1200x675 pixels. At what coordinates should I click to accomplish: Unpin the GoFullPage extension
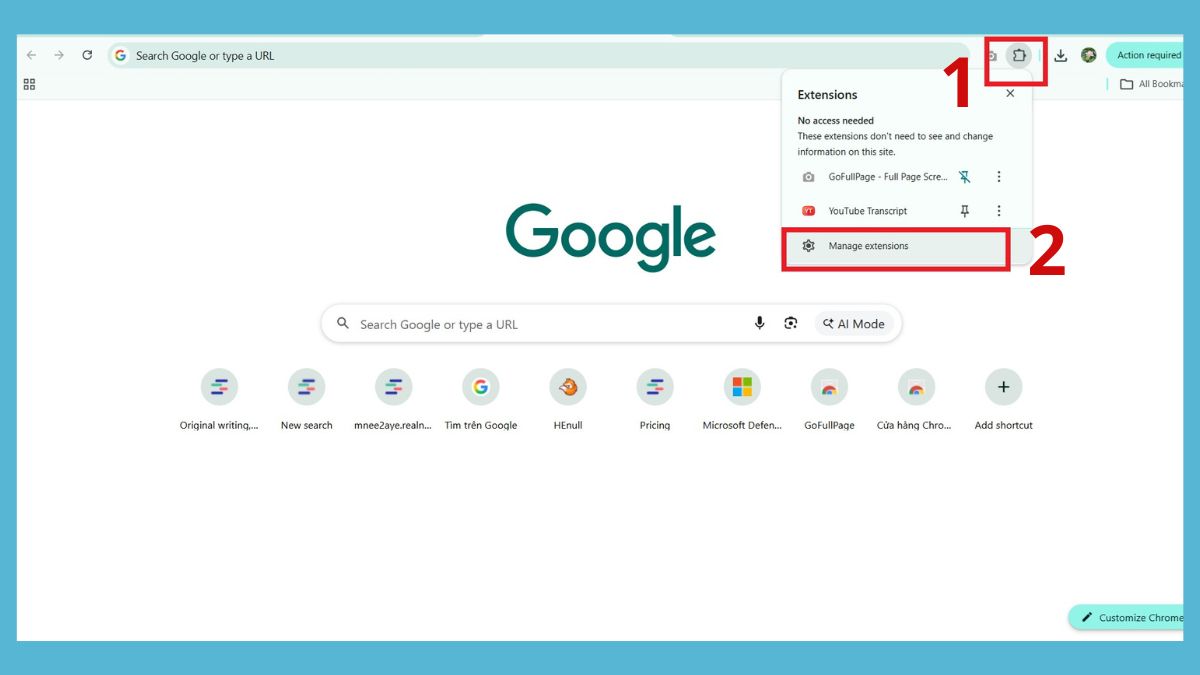[965, 177]
